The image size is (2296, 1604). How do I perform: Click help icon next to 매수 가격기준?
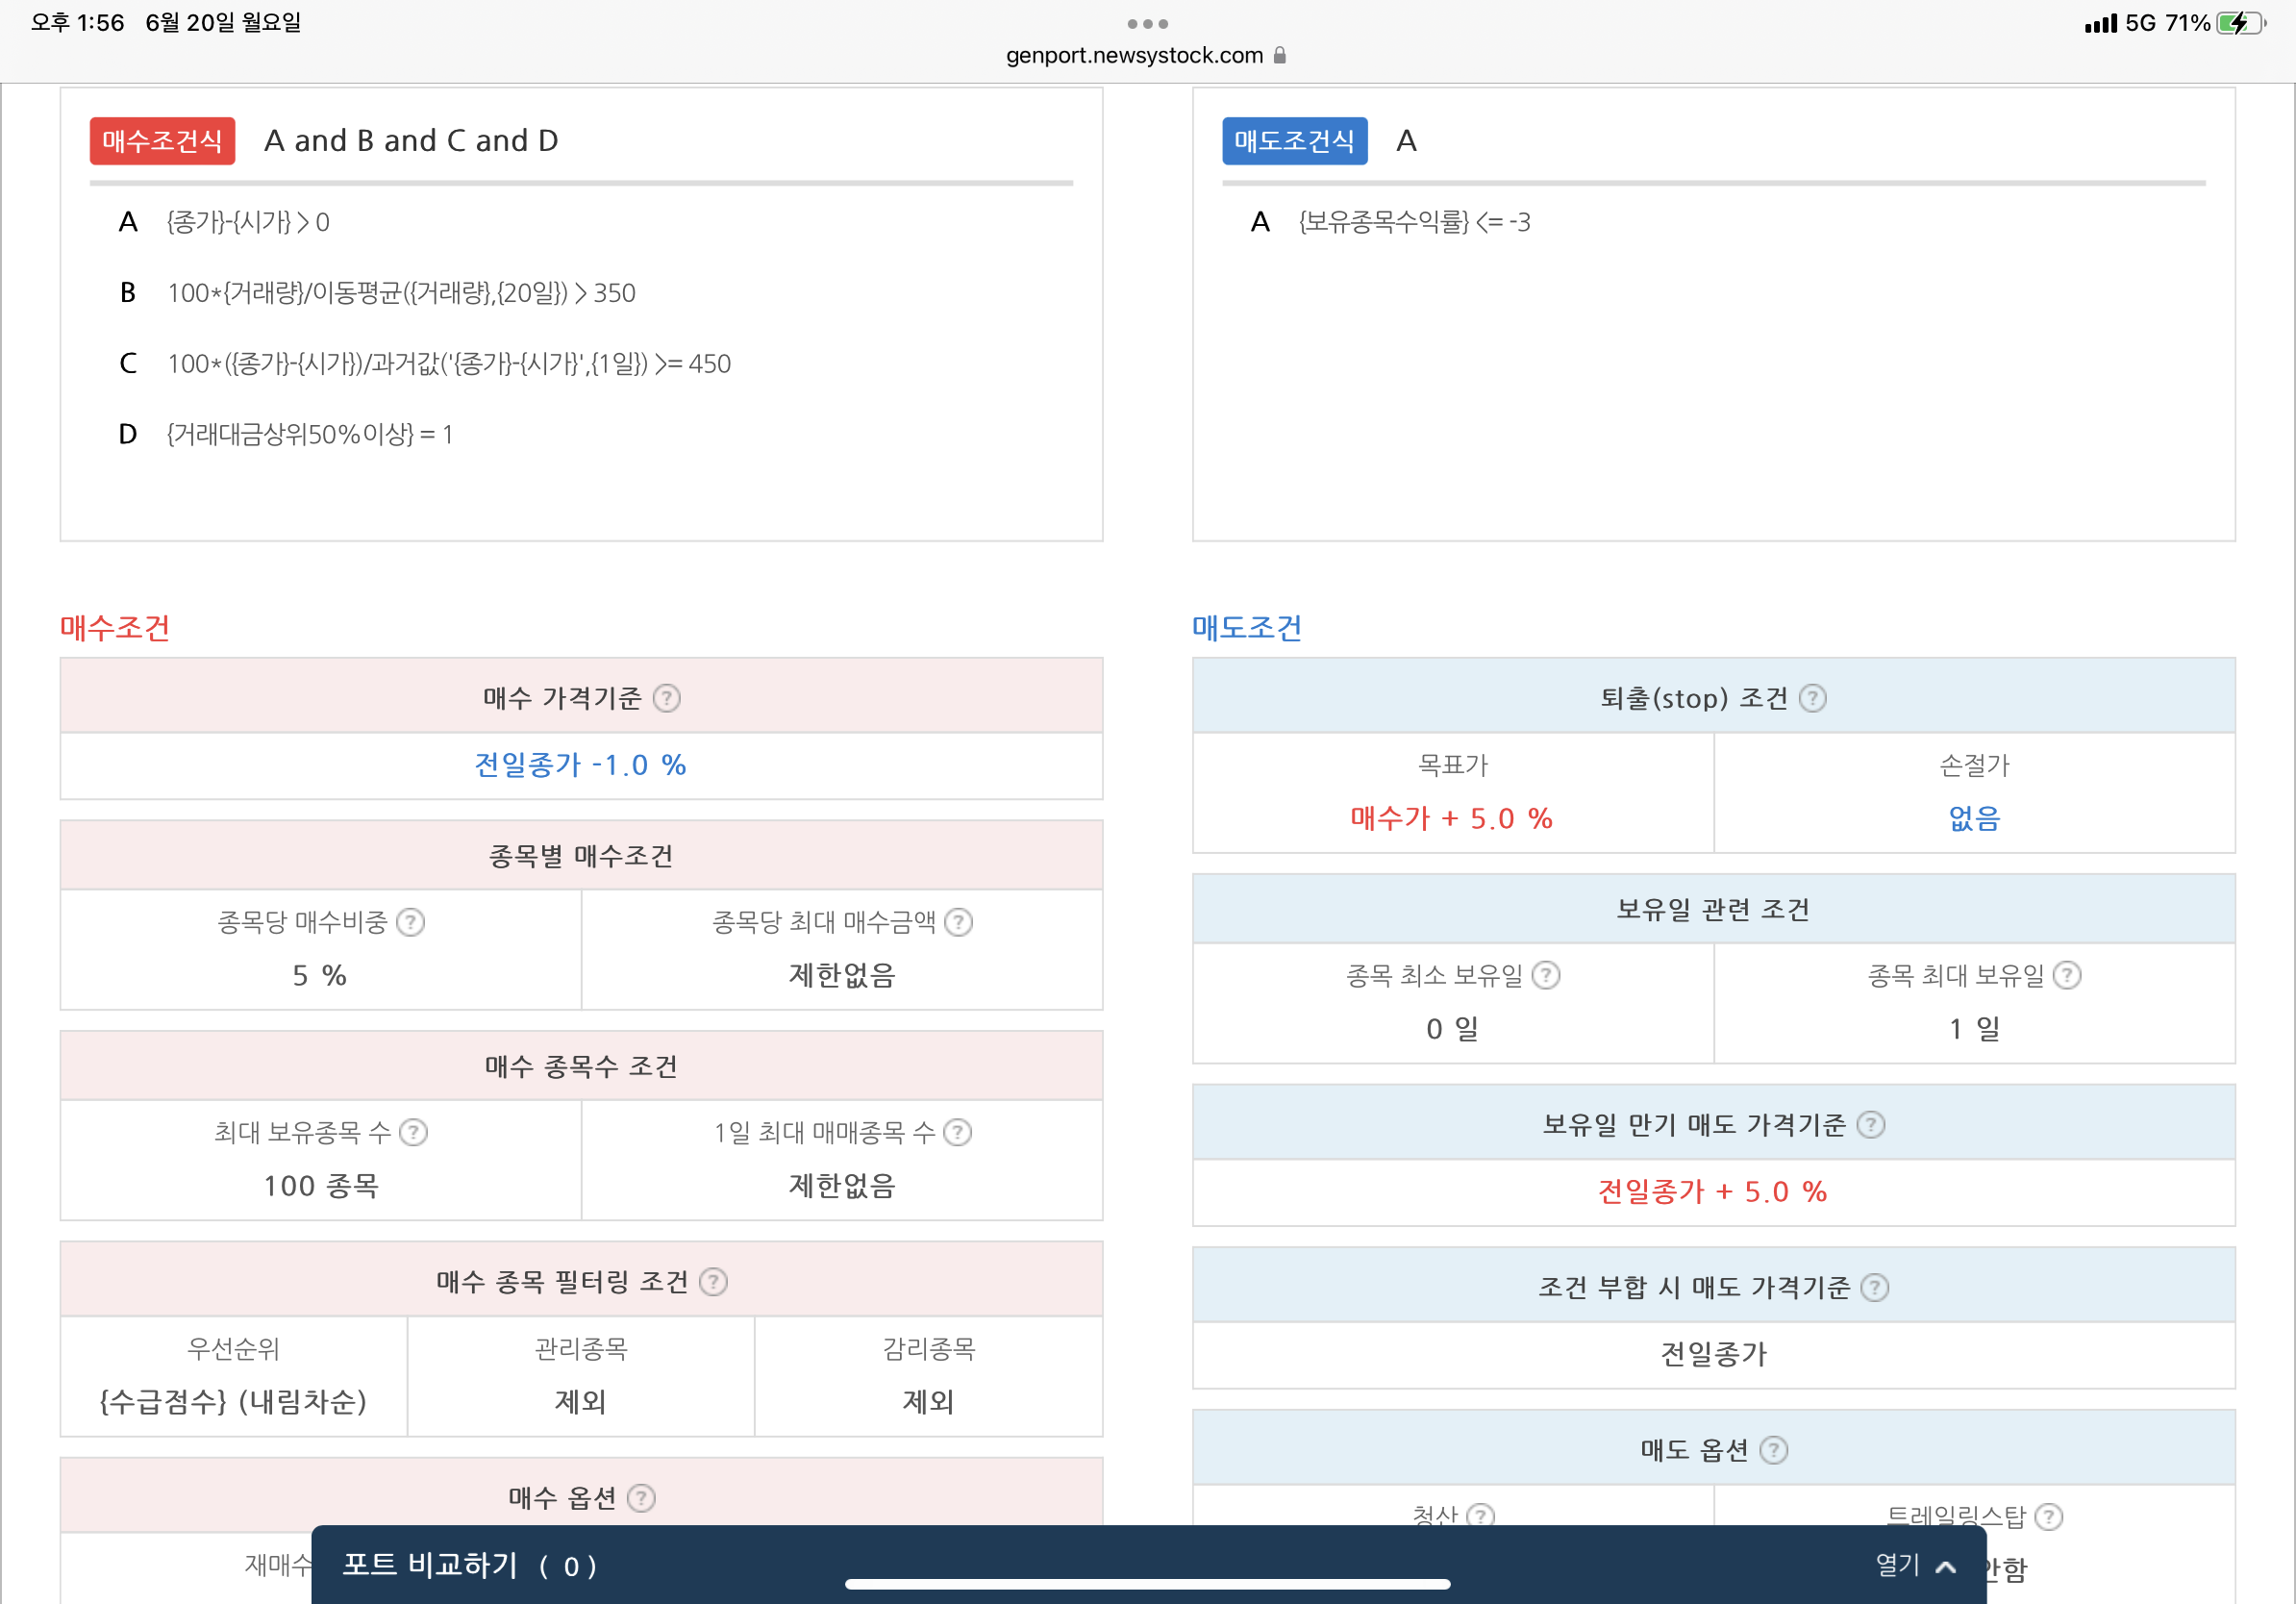(667, 698)
